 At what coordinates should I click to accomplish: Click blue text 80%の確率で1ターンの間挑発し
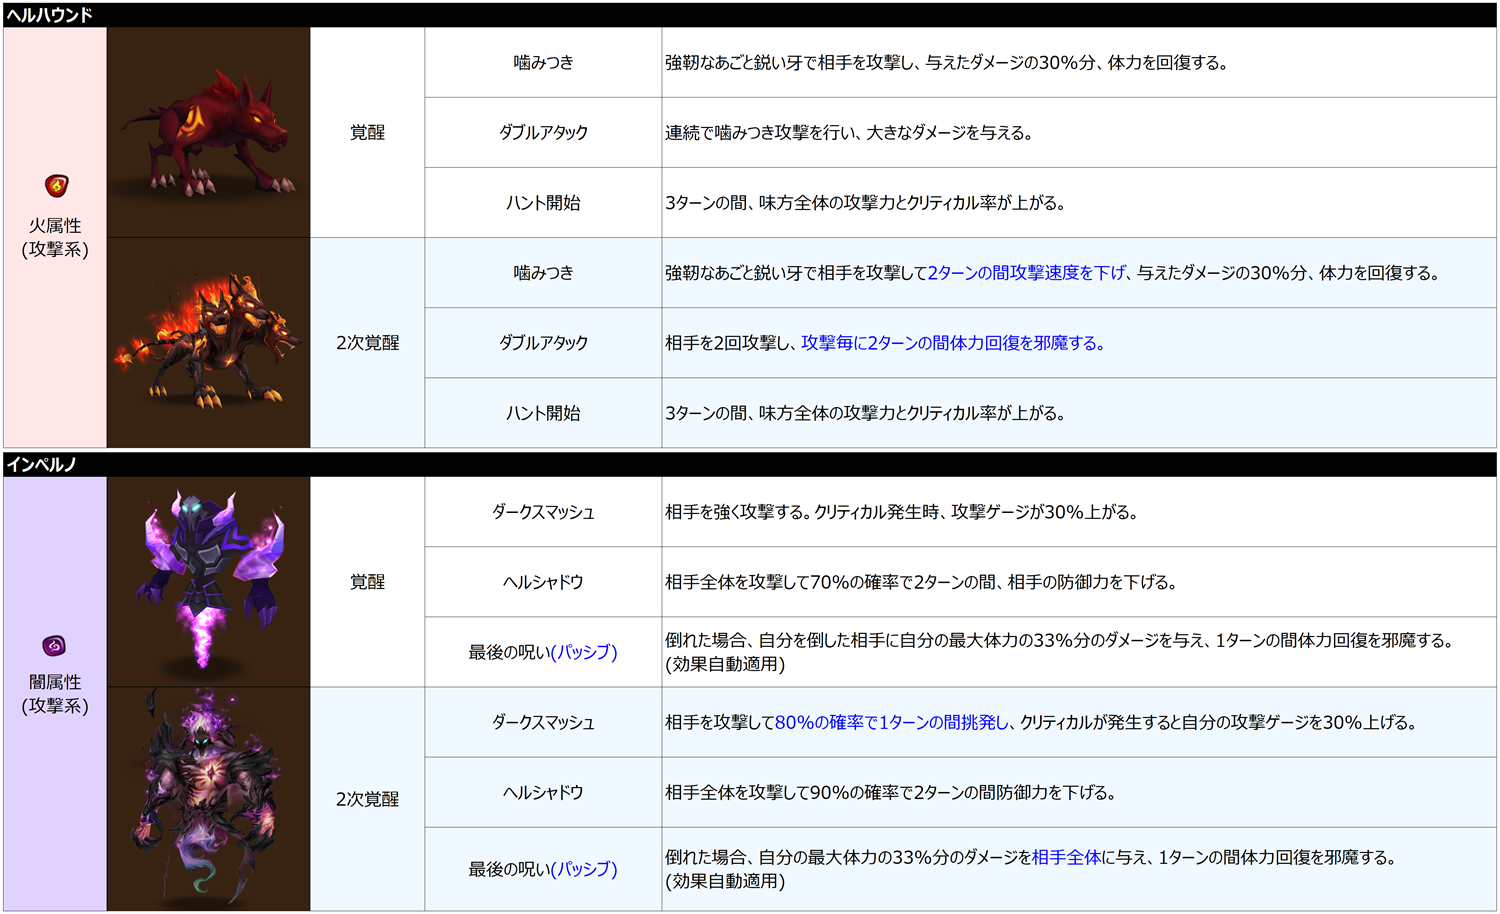pyautogui.click(x=893, y=722)
